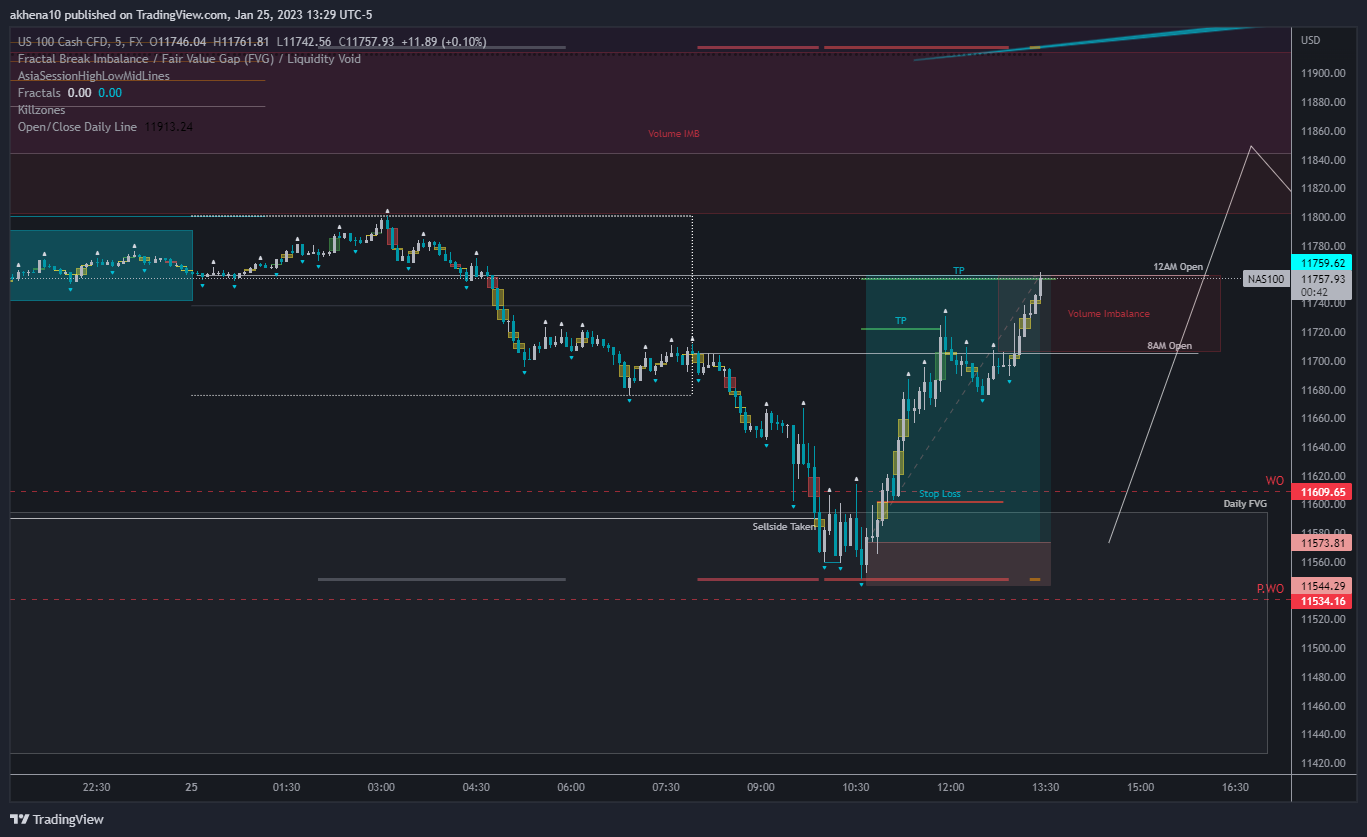
Task: Select the 25 date label on time axis
Action: pyautogui.click(x=191, y=787)
